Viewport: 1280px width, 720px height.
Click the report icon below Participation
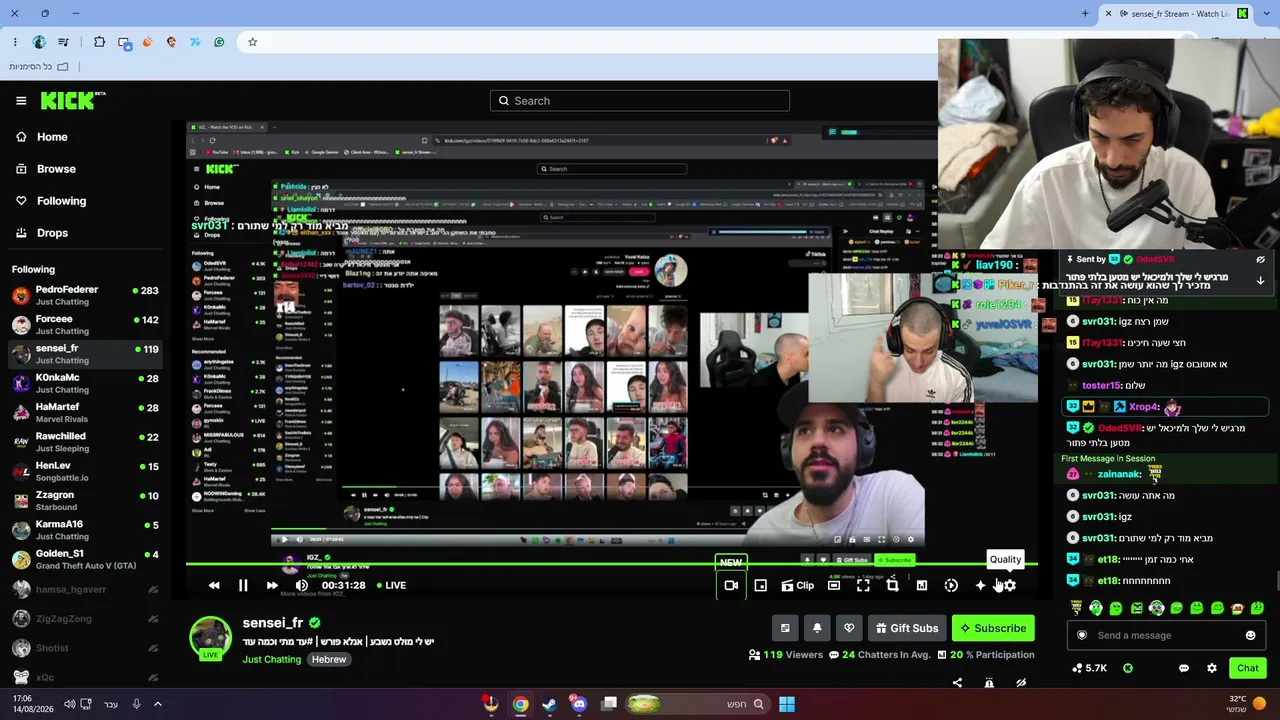click(989, 683)
